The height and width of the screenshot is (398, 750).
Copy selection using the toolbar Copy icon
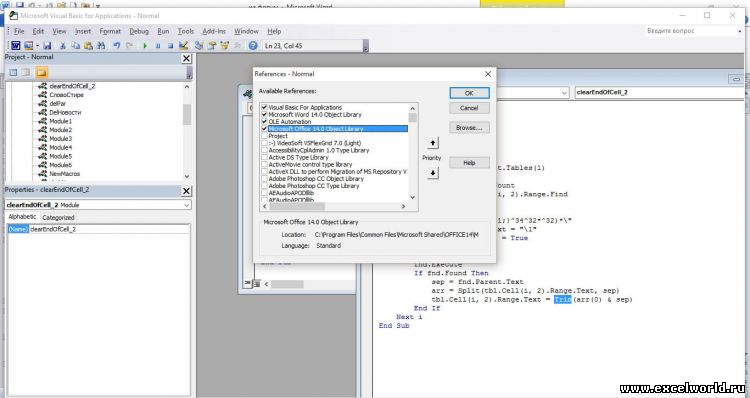75,46
